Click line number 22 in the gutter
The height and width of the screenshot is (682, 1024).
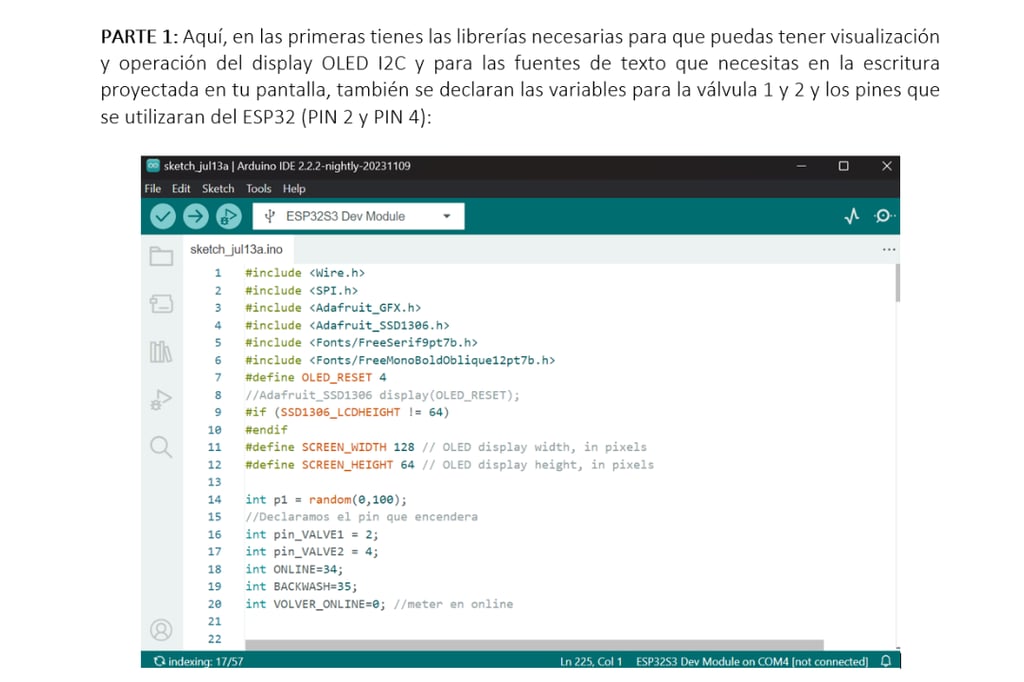[x=215, y=639]
